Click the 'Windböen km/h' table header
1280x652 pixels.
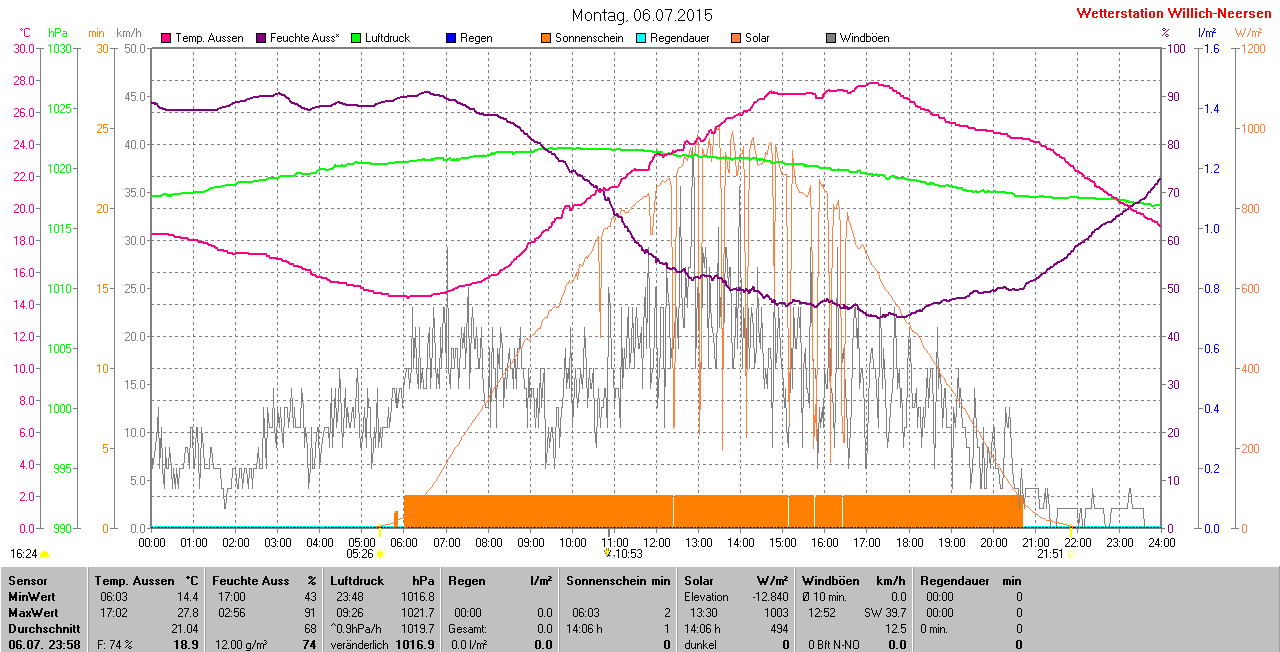[x=853, y=580]
